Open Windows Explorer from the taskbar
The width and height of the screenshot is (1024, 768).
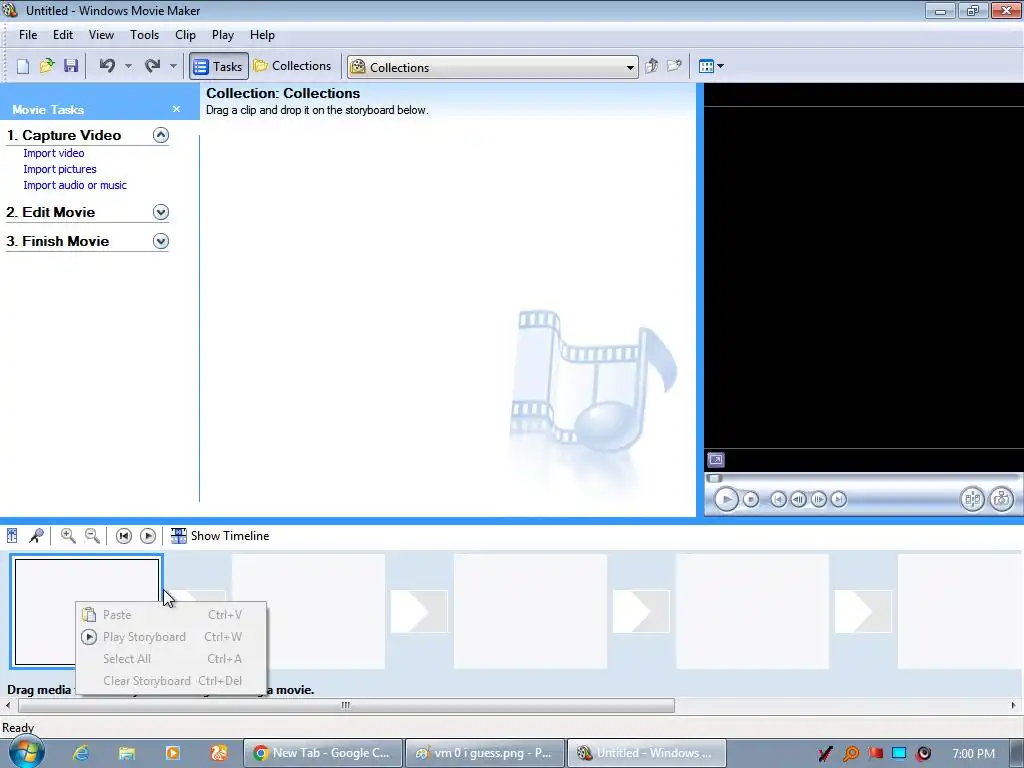click(127, 753)
